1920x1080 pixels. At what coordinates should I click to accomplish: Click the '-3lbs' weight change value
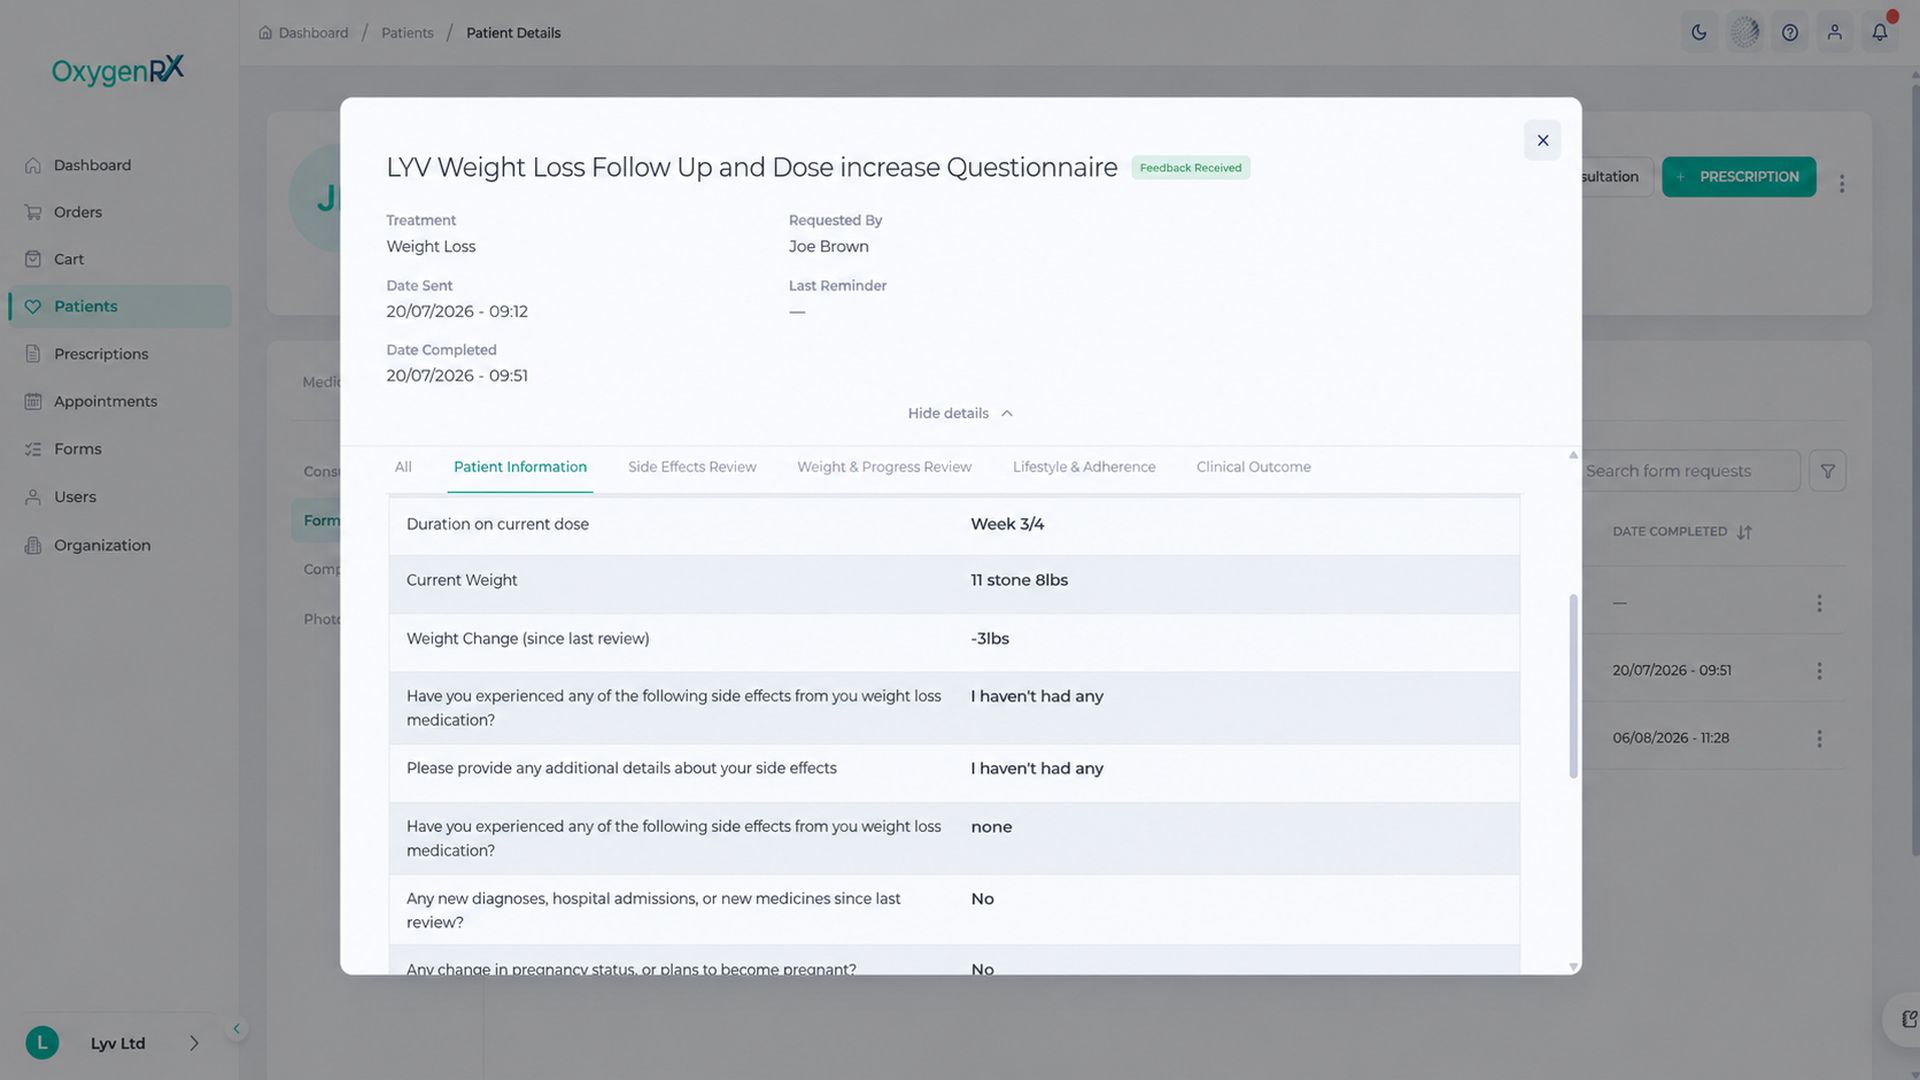coord(990,639)
